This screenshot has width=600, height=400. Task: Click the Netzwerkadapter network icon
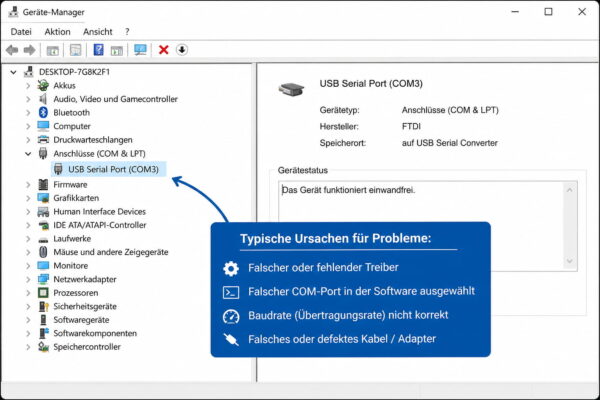(x=43, y=279)
